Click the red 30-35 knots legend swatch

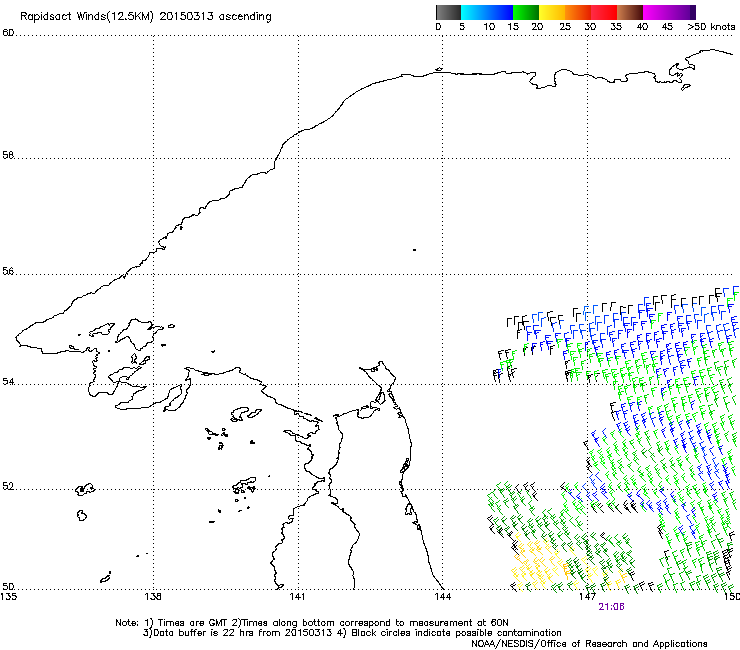pos(604,12)
